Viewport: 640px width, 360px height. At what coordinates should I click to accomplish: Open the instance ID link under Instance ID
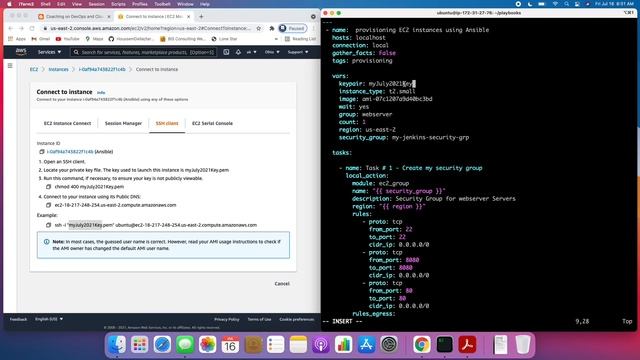coord(70,152)
